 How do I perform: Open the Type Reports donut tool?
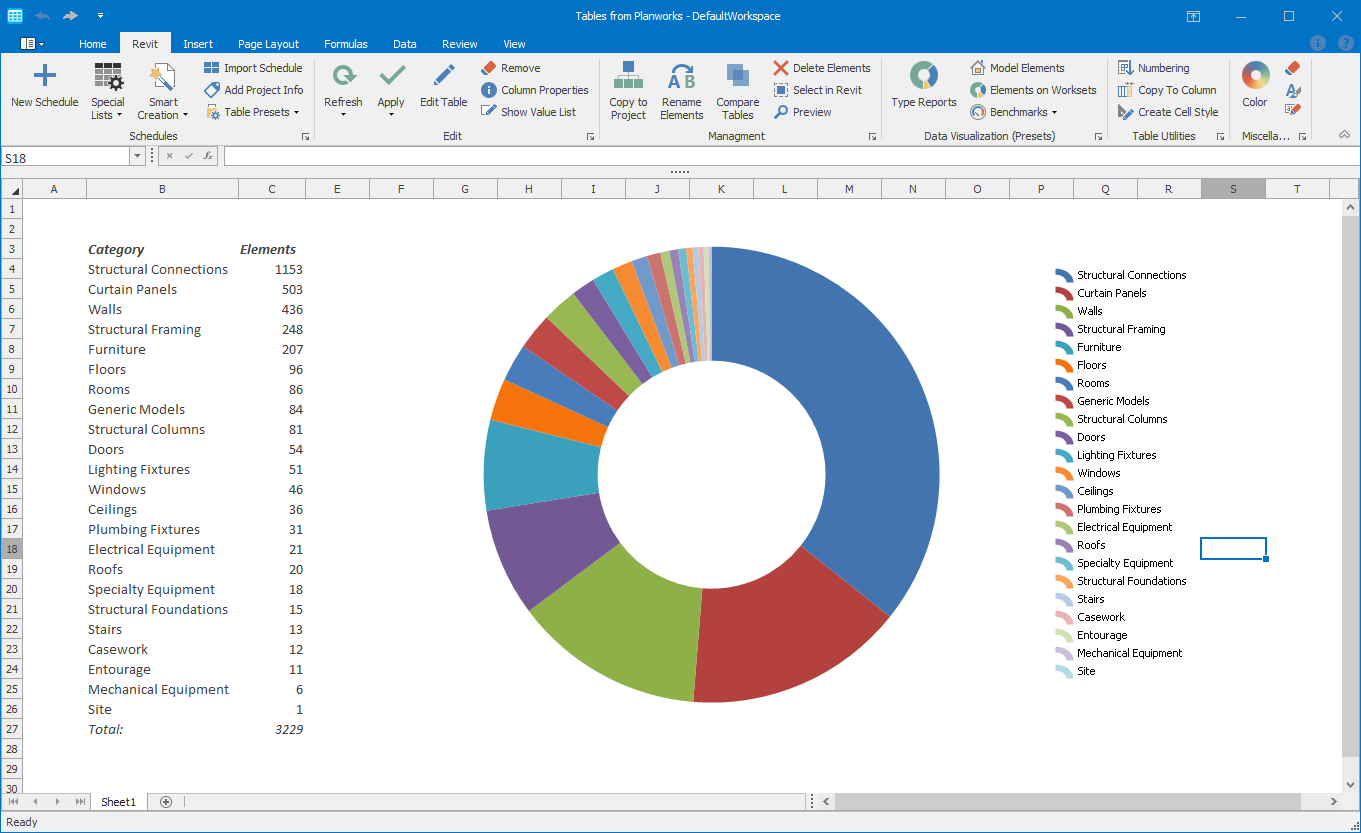922,88
